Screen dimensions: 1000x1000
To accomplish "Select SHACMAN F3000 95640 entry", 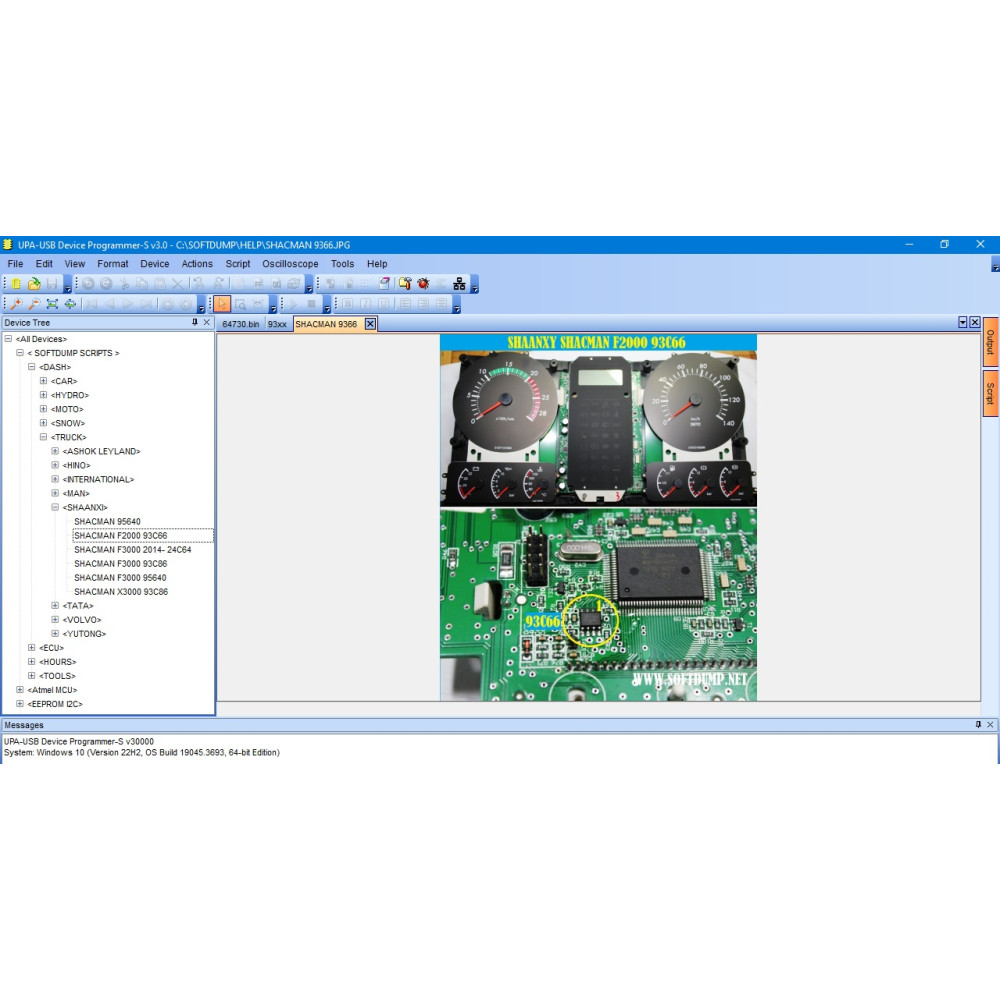I will 121,577.
